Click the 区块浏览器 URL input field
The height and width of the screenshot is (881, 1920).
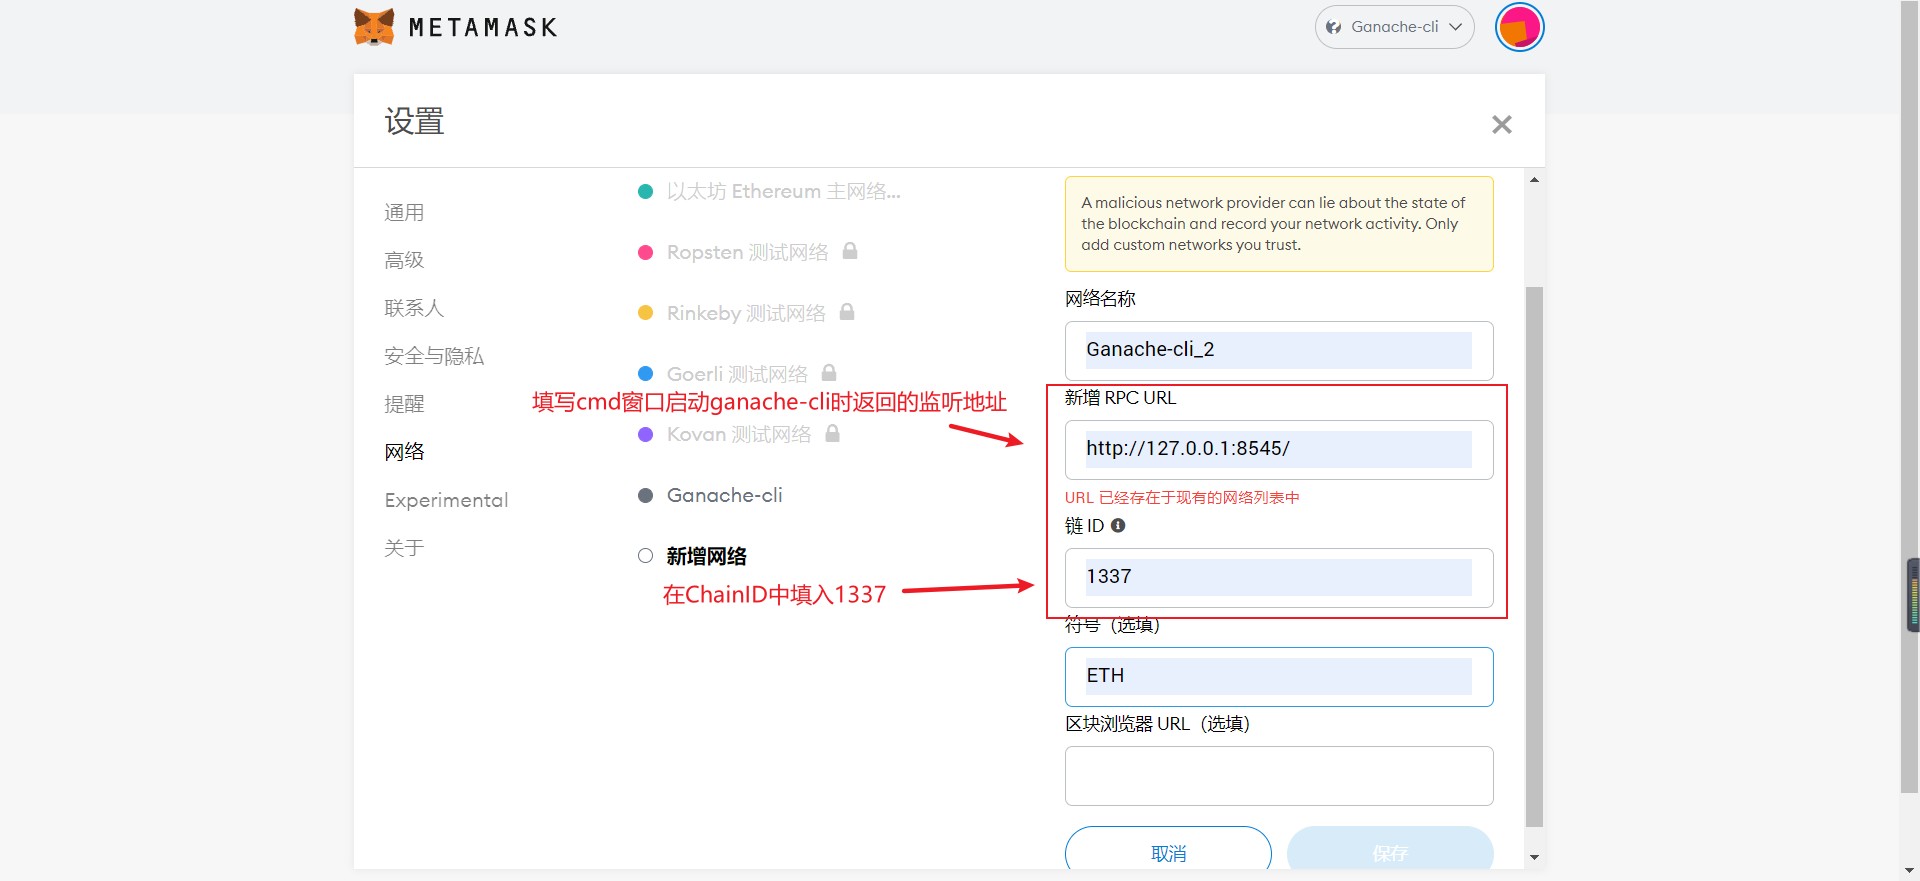[1279, 775]
